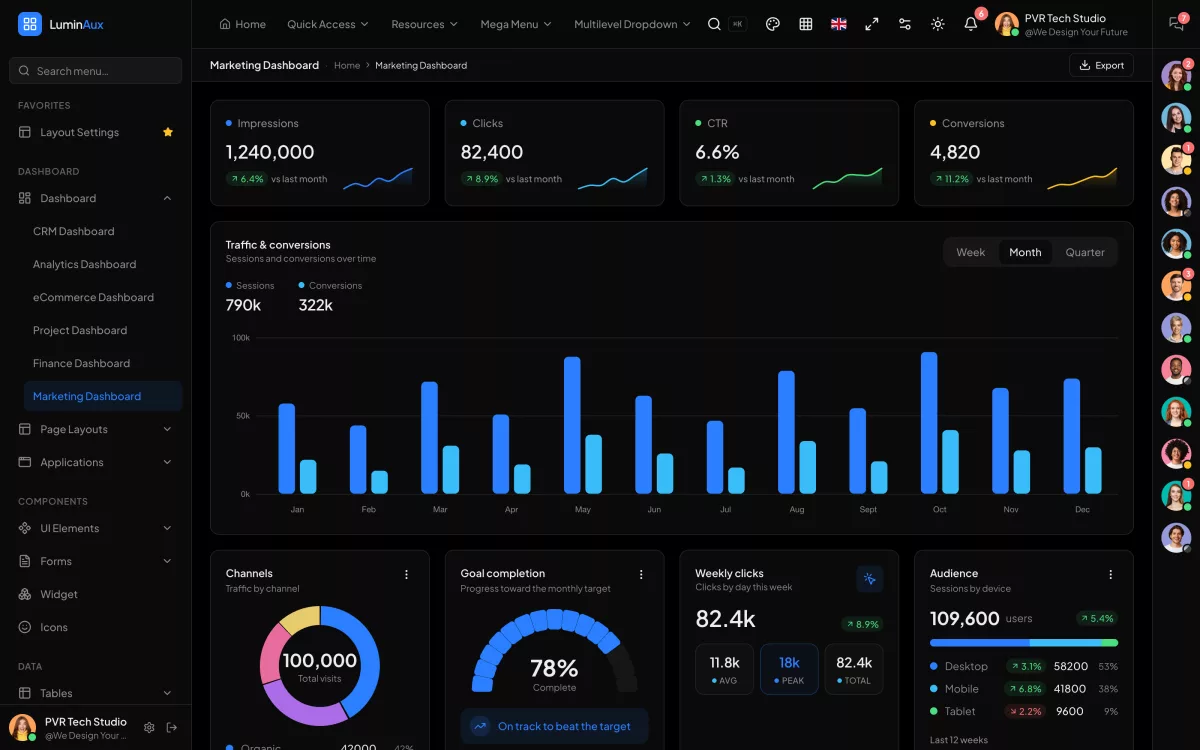Viewport: 1200px width, 750px height.
Task: Click the Export button
Action: [x=1101, y=65]
